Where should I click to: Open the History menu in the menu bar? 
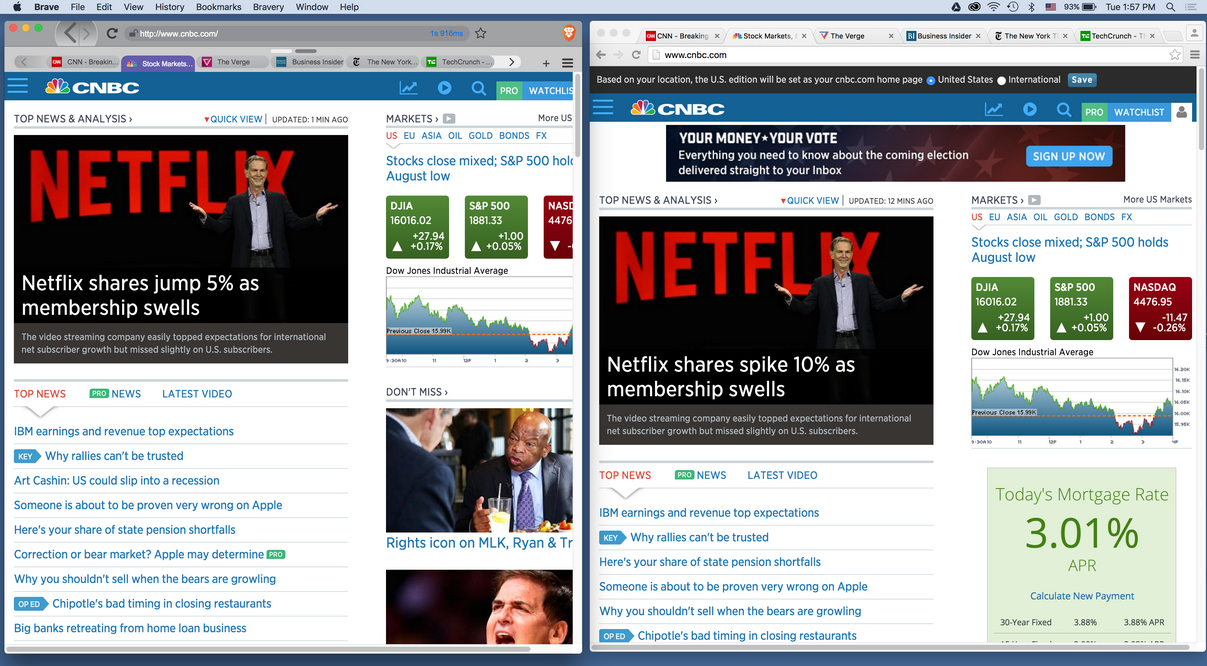click(x=169, y=7)
